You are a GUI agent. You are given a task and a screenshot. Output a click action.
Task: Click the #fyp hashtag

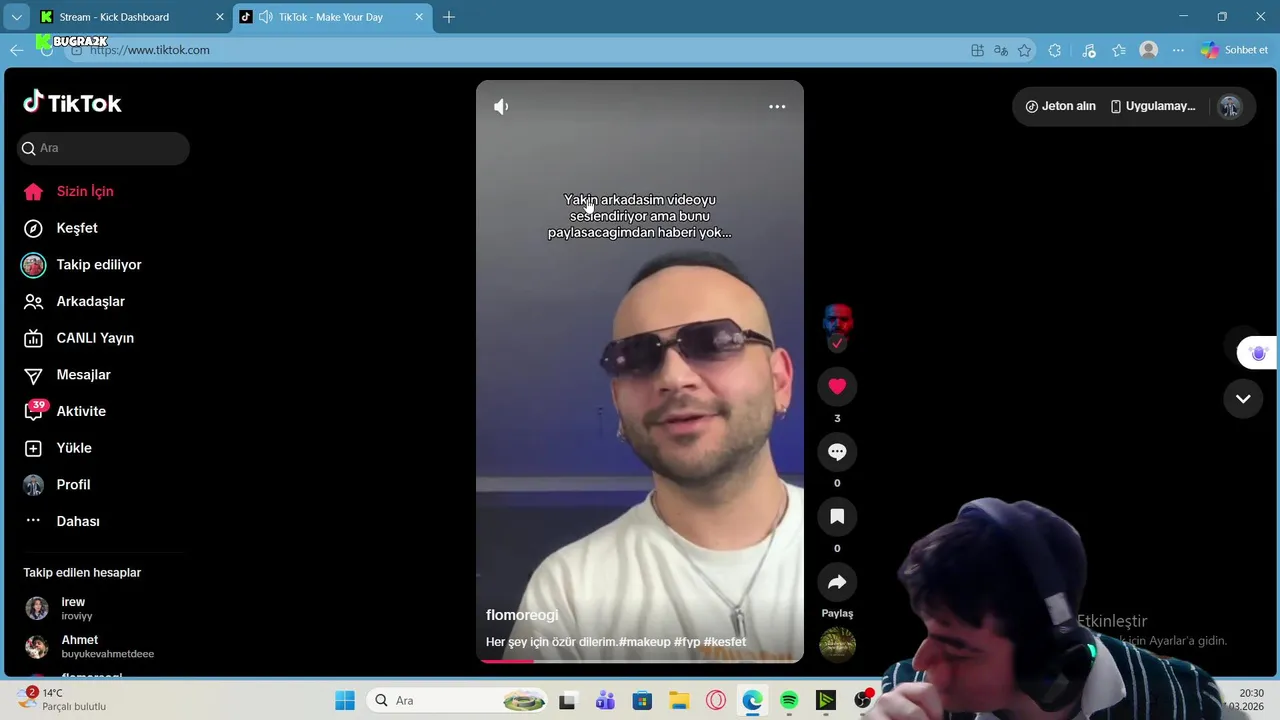tap(687, 642)
